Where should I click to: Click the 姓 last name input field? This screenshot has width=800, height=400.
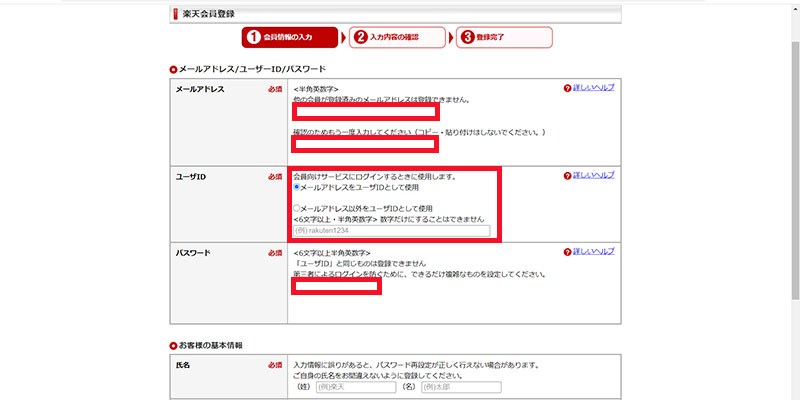[356, 387]
